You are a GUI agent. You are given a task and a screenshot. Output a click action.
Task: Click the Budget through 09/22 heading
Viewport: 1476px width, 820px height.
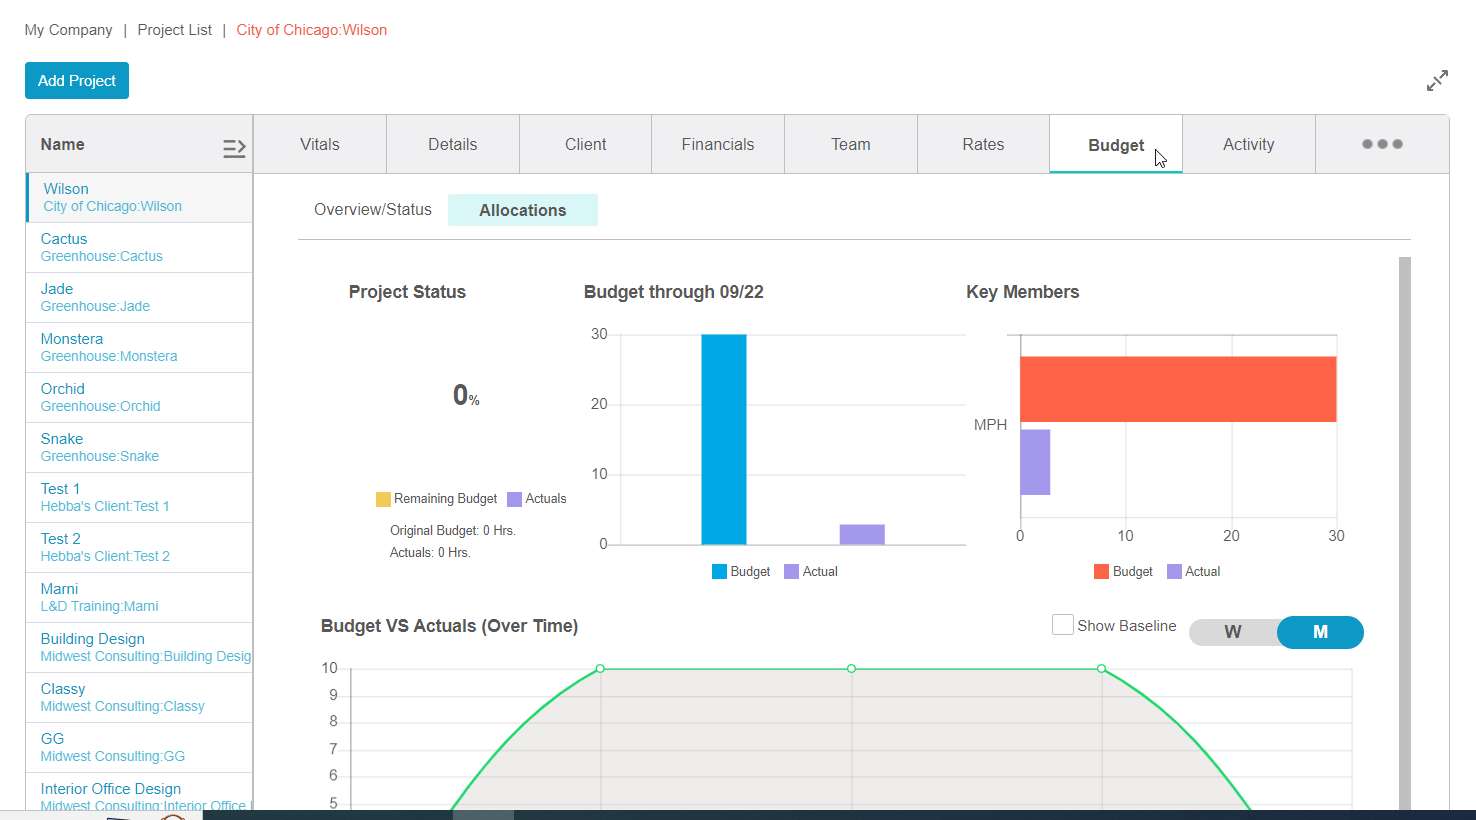point(674,292)
